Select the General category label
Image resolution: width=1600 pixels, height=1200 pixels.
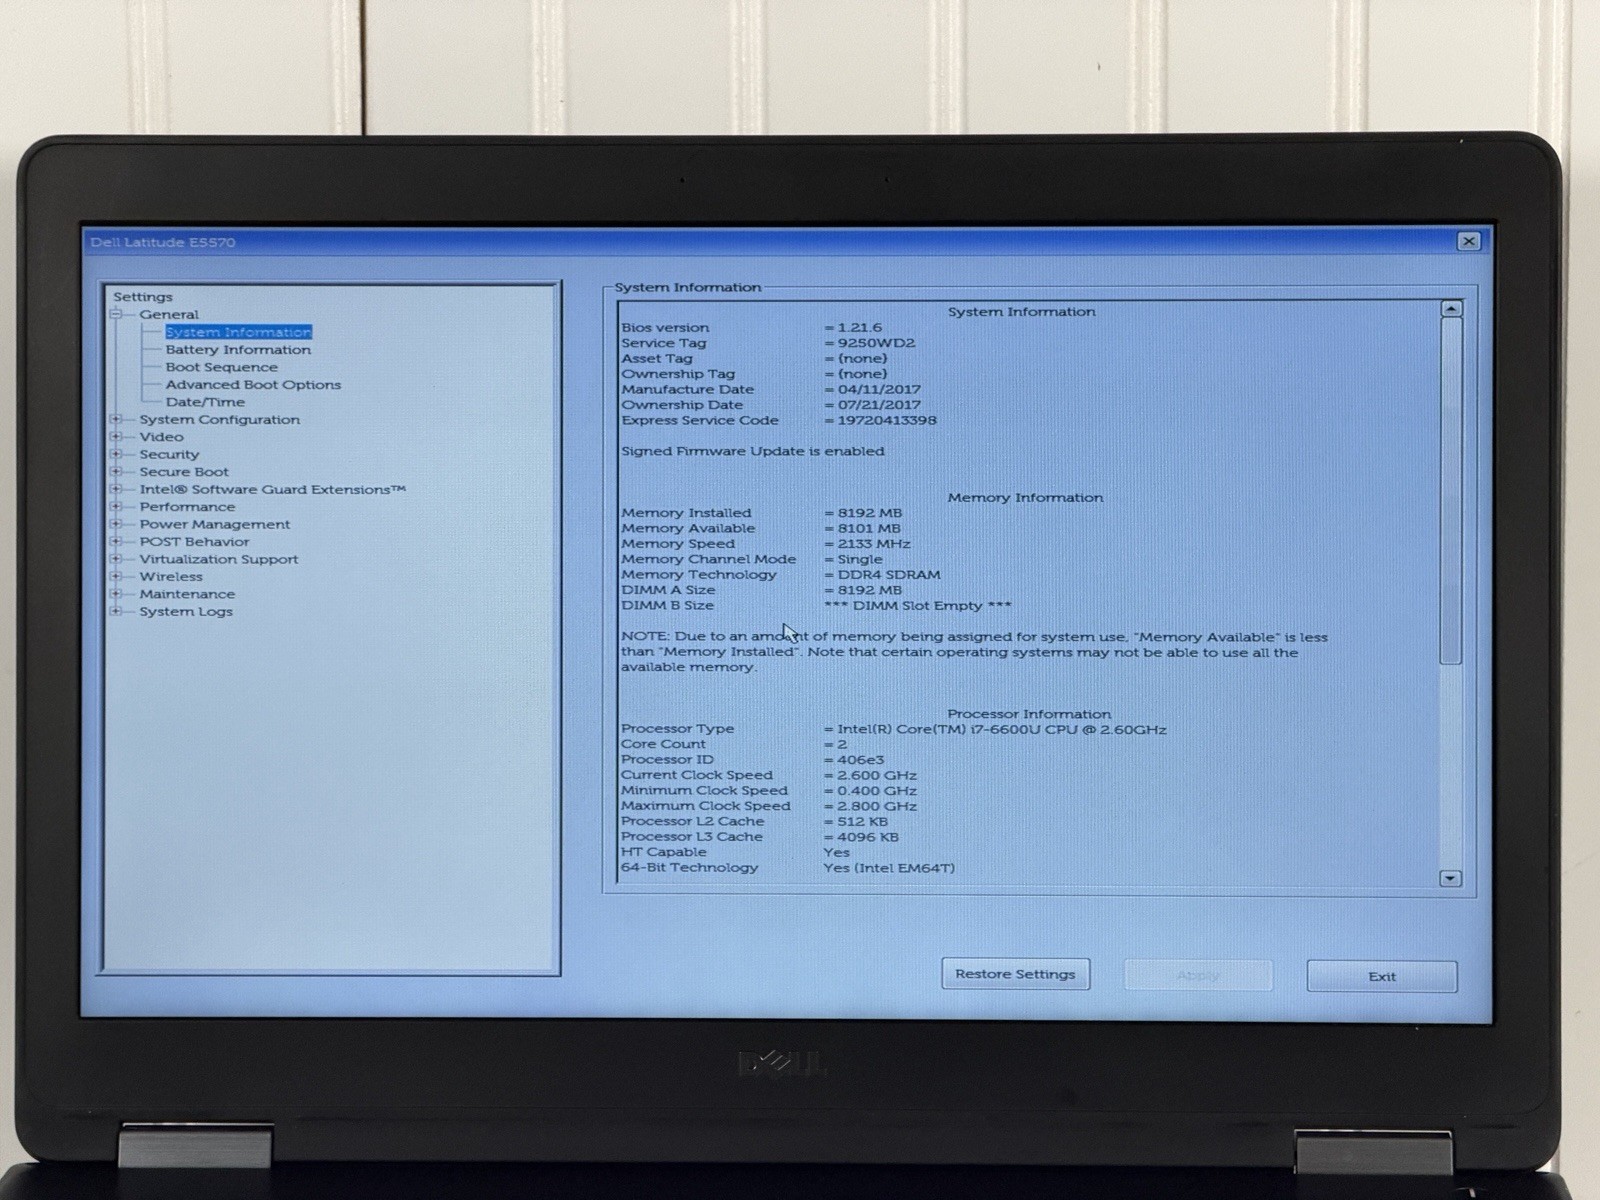pyautogui.click(x=169, y=314)
